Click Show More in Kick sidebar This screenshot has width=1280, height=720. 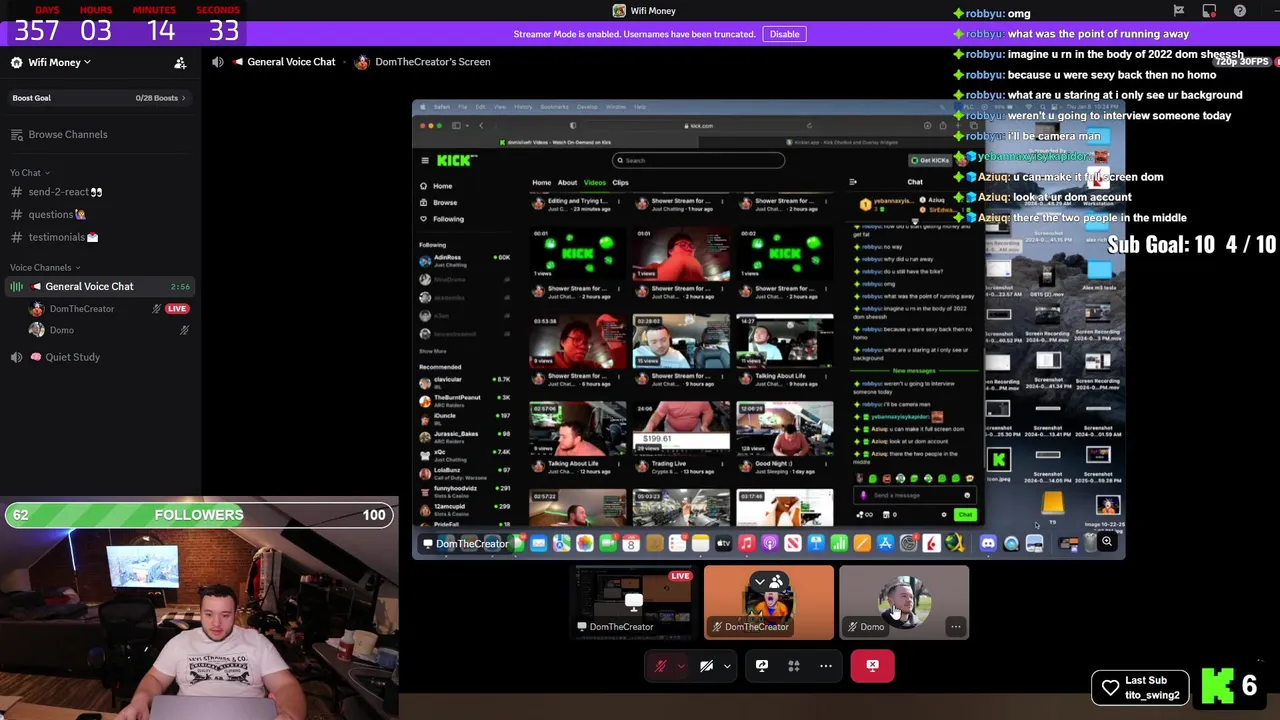click(x=432, y=352)
